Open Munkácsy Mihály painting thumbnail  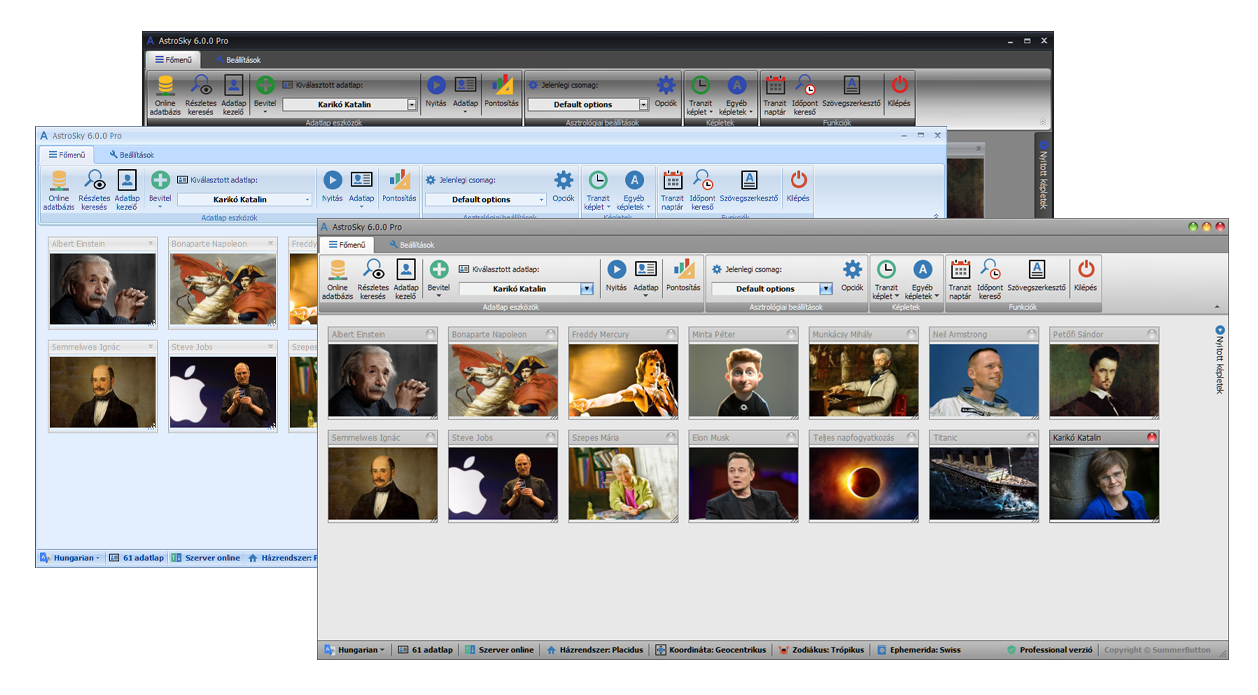pos(864,380)
